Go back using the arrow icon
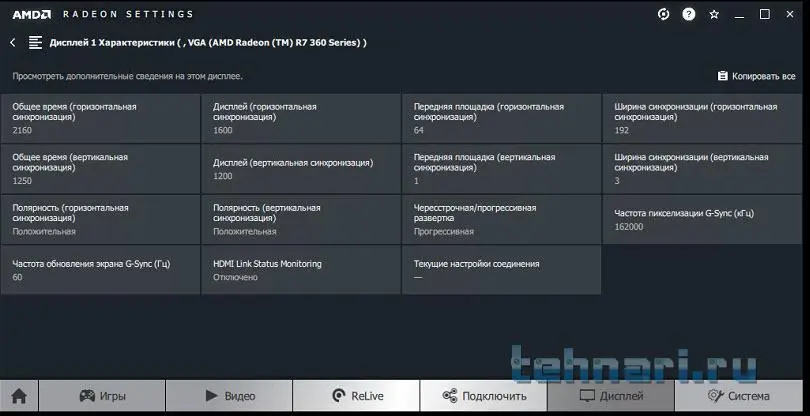Image resolution: width=810 pixels, height=416 pixels. point(13,43)
